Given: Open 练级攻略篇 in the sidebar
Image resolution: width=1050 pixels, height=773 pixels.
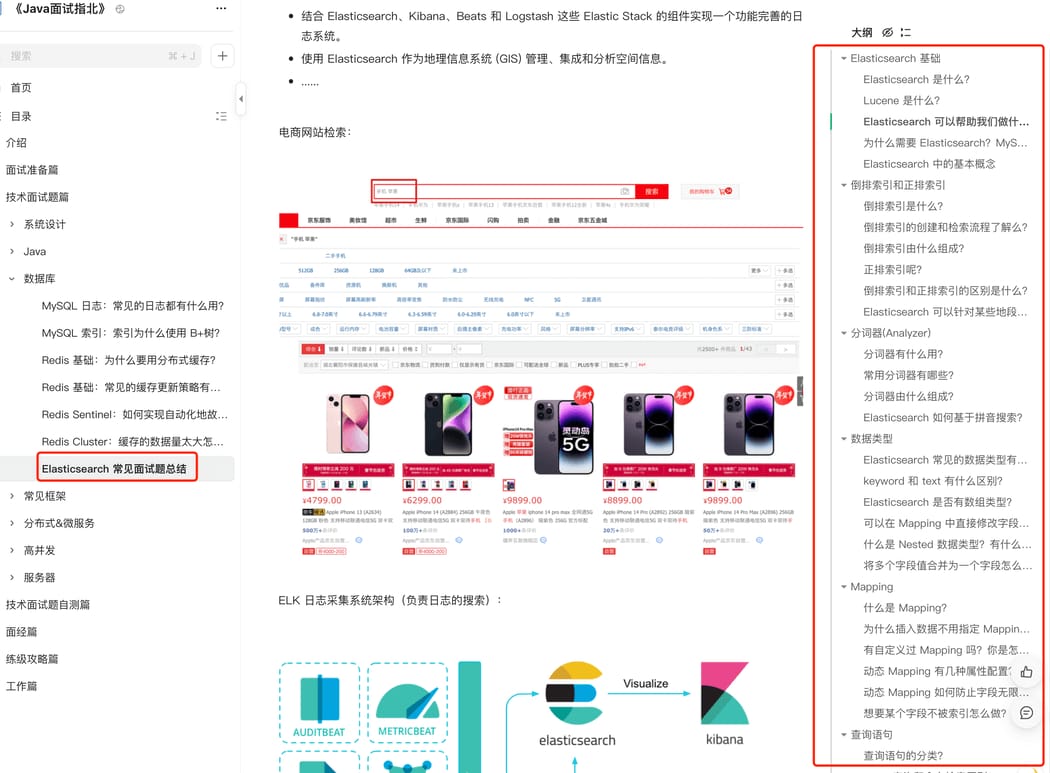Looking at the screenshot, I should tap(32, 659).
